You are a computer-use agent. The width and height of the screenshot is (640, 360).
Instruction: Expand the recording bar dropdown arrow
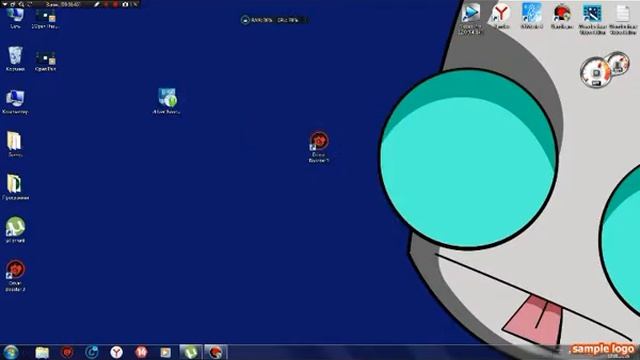click(4, 4)
